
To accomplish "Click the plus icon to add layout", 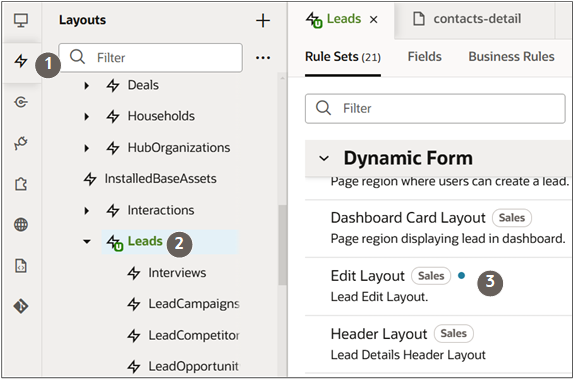I will [263, 21].
